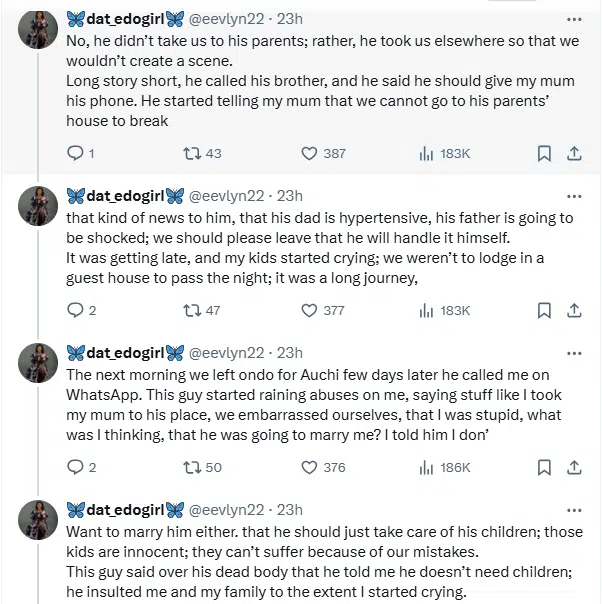The image size is (602, 604).
Task: View analytics showing 183K on second tweet
Action: [444, 310]
